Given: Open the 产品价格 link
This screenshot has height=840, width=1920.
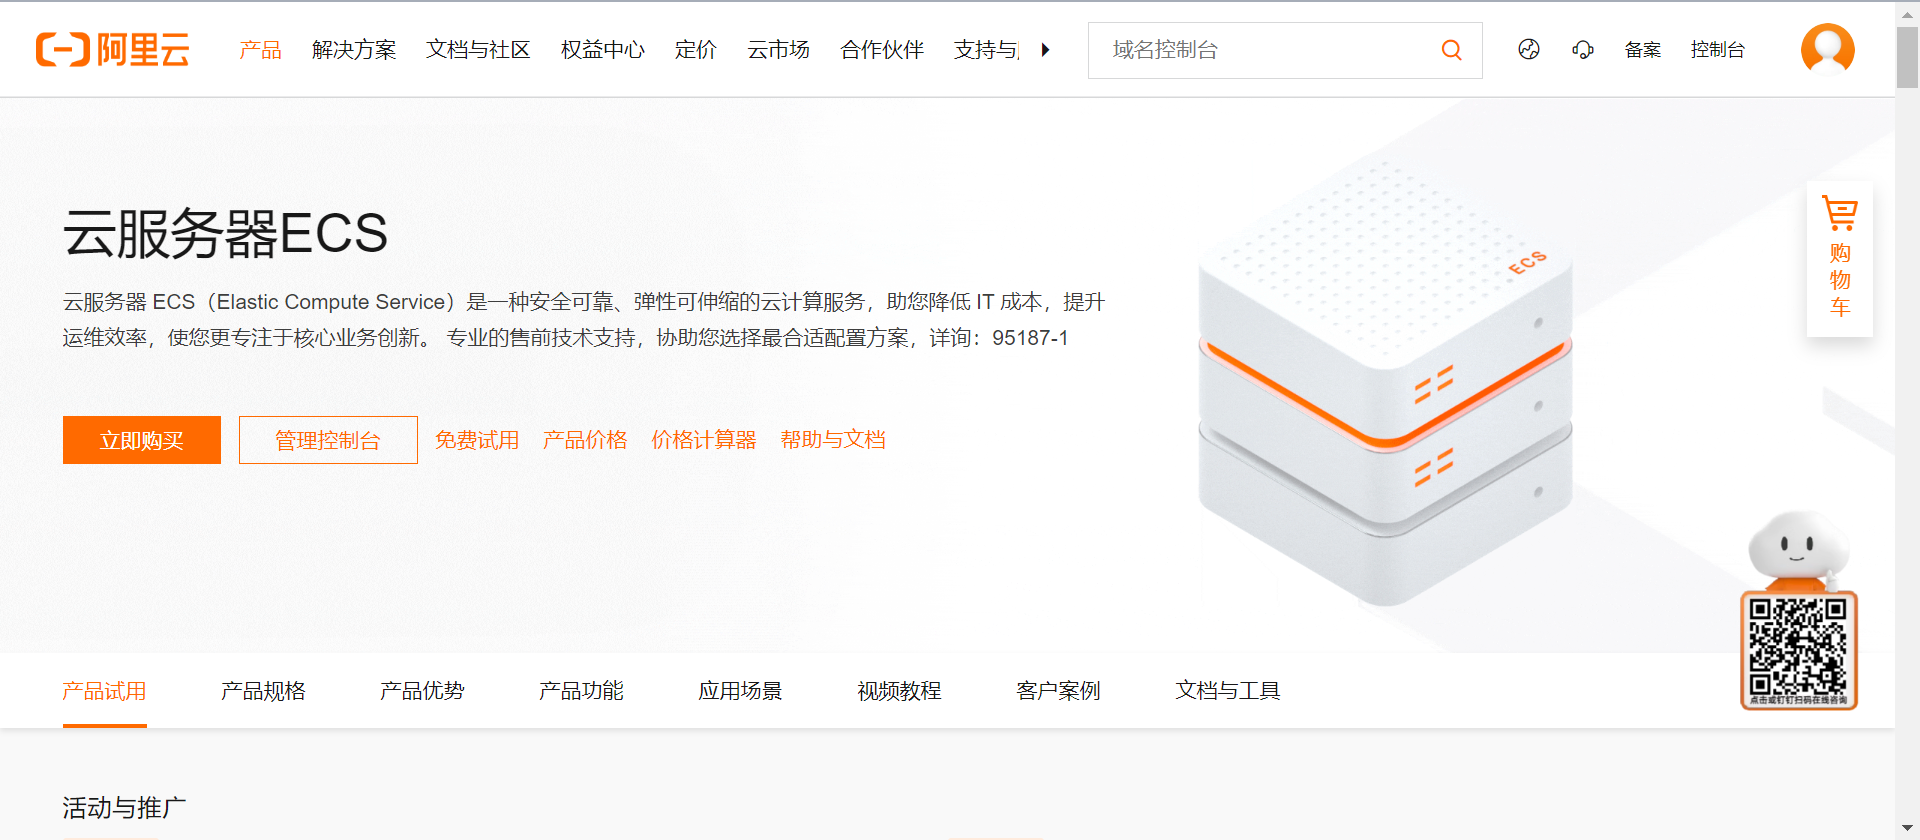Looking at the screenshot, I should (x=585, y=440).
